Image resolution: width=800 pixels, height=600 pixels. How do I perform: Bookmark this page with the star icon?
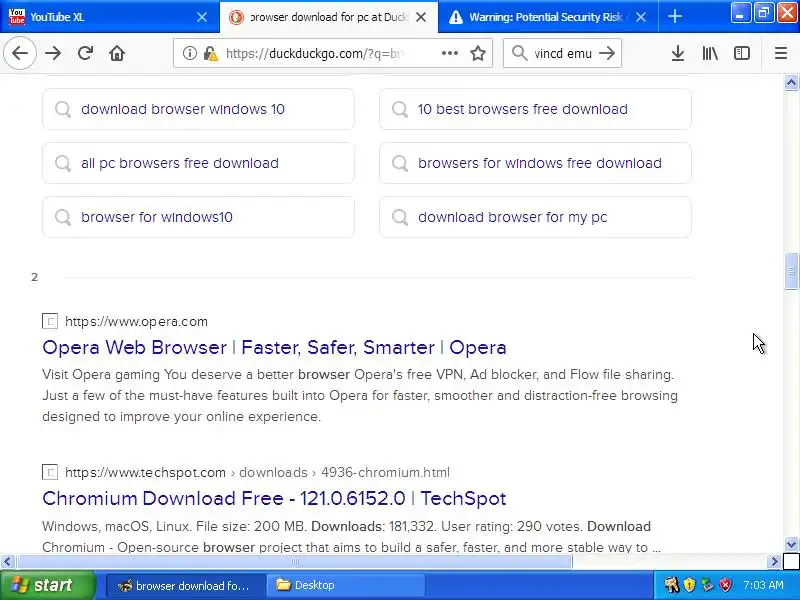click(478, 53)
